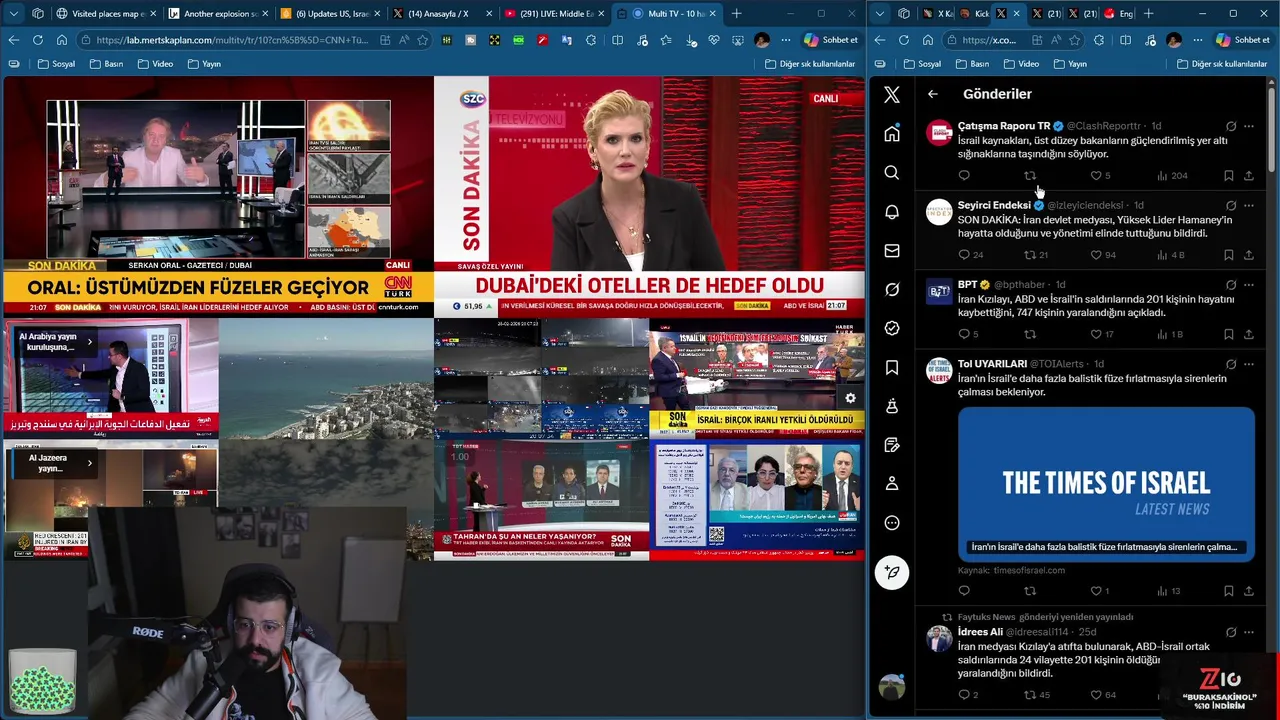Image resolution: width=1280 pixels, height=720 pixels.
Task: Open the Yayın bookmark folder in right window
Action: click(1070, 63)
